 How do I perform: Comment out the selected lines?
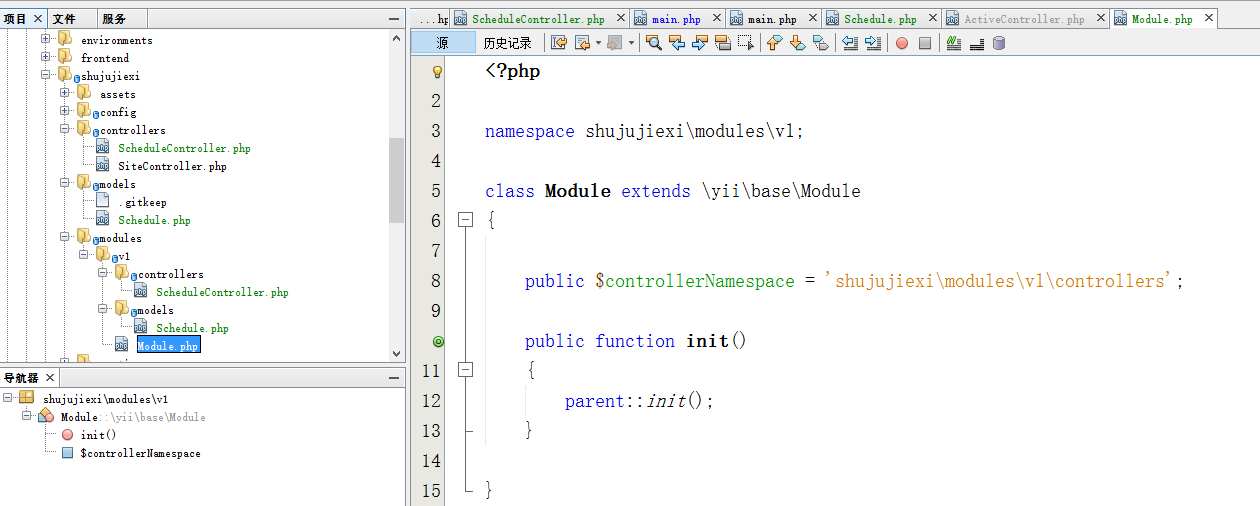click(x=953, y=43)
